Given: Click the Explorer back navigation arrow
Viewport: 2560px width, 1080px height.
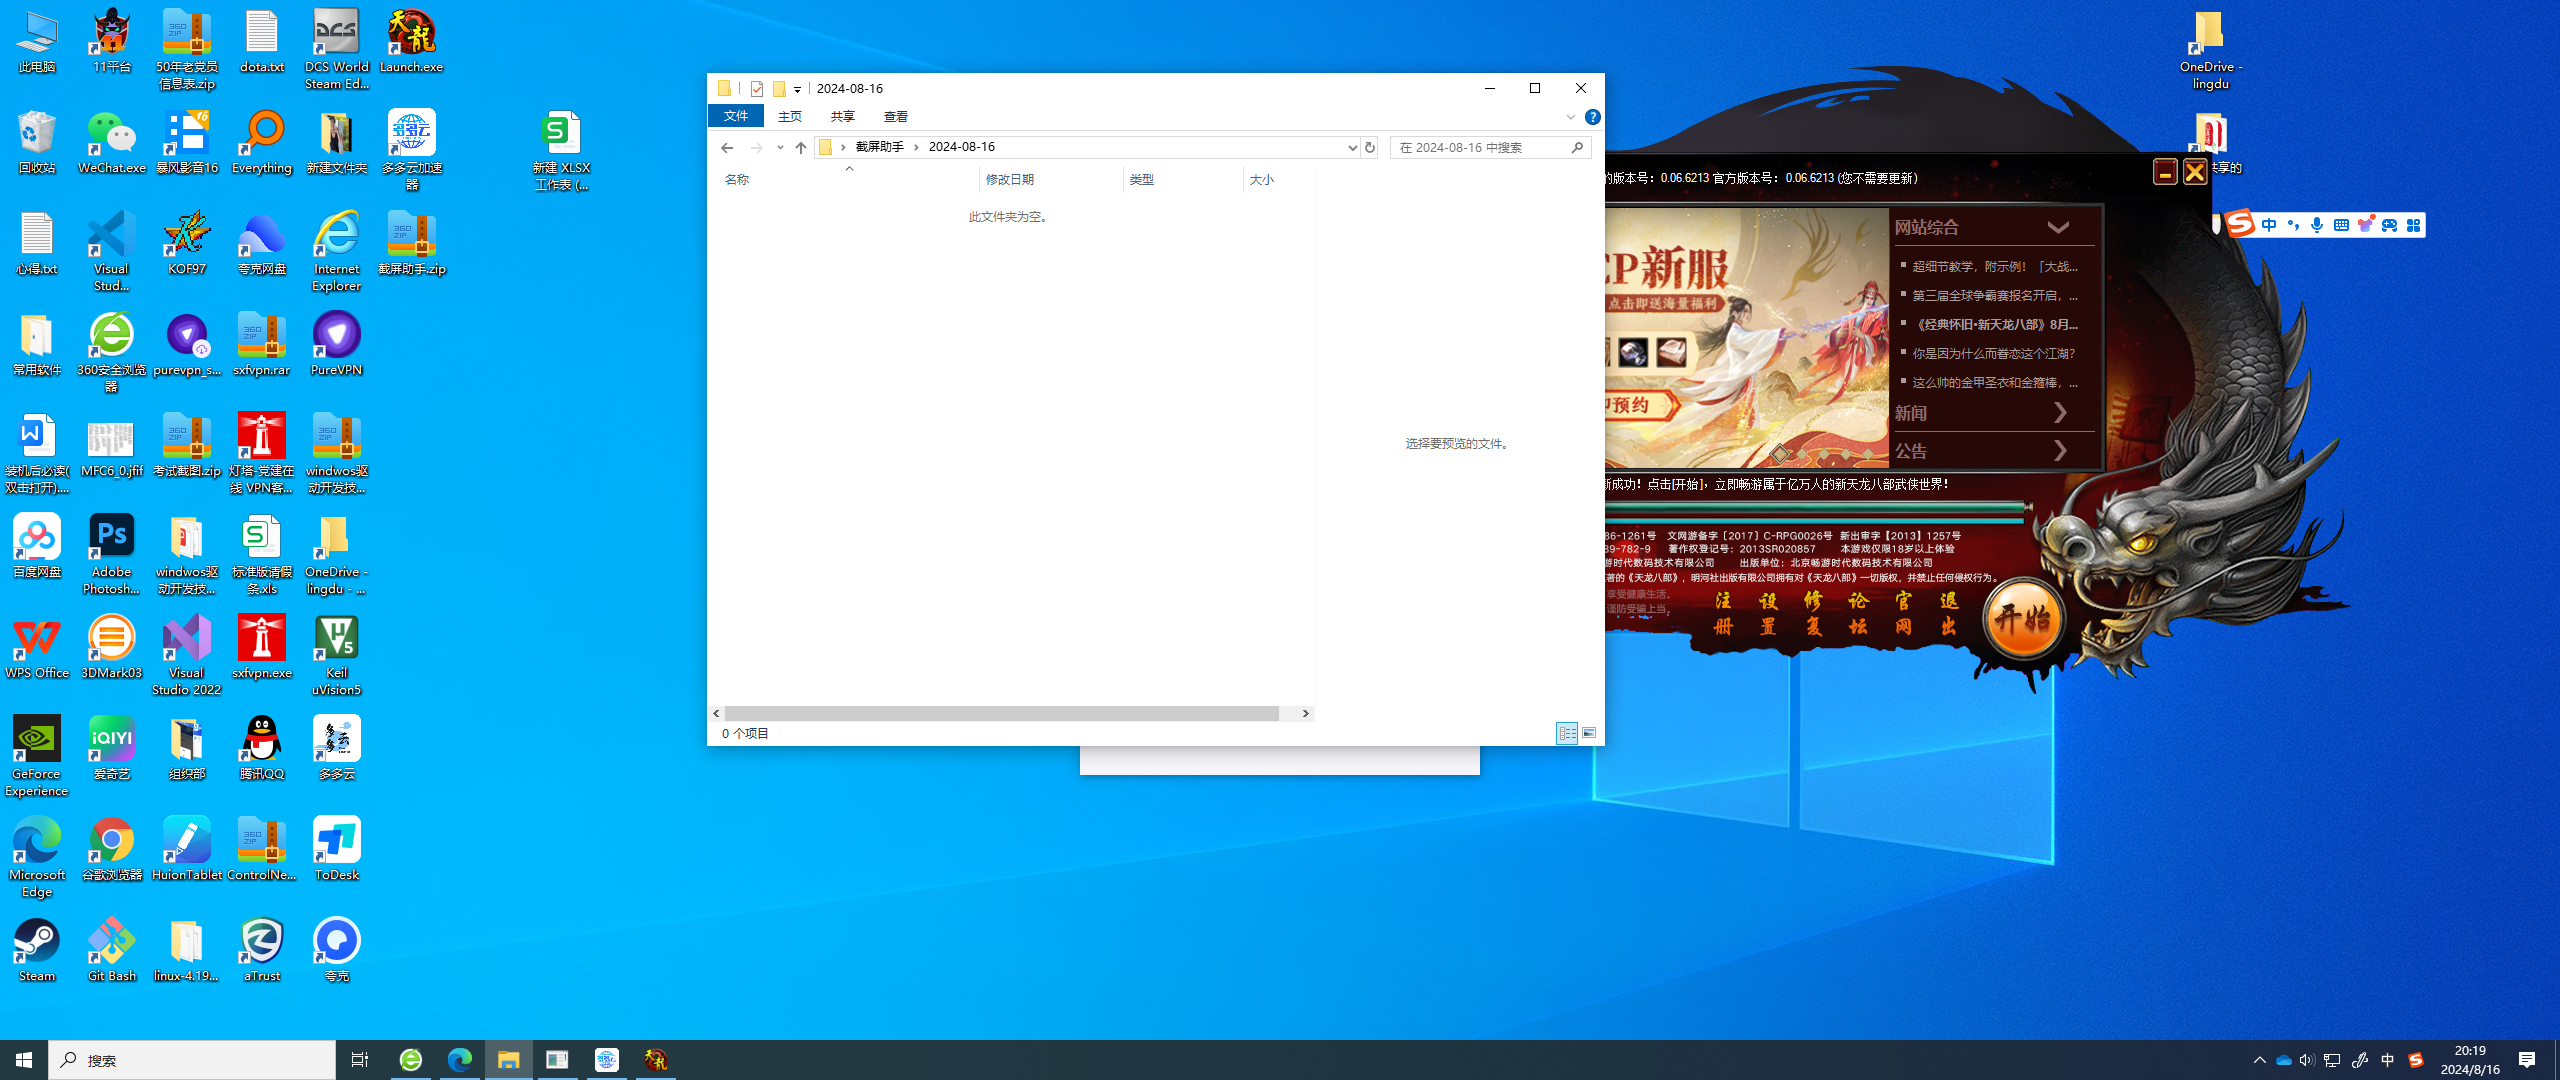Looking at the screenshot, I should point(727,147).
